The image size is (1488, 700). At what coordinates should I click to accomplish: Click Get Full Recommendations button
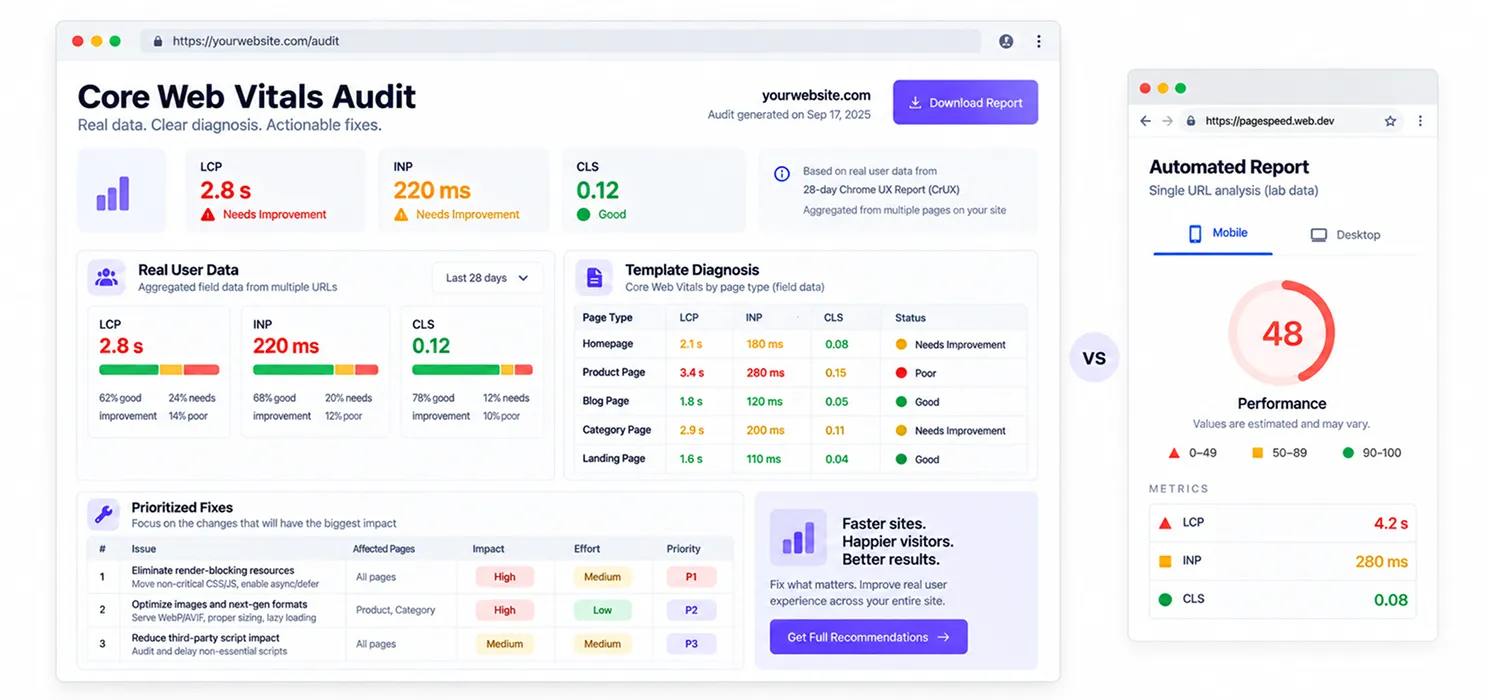pos(868,637)
